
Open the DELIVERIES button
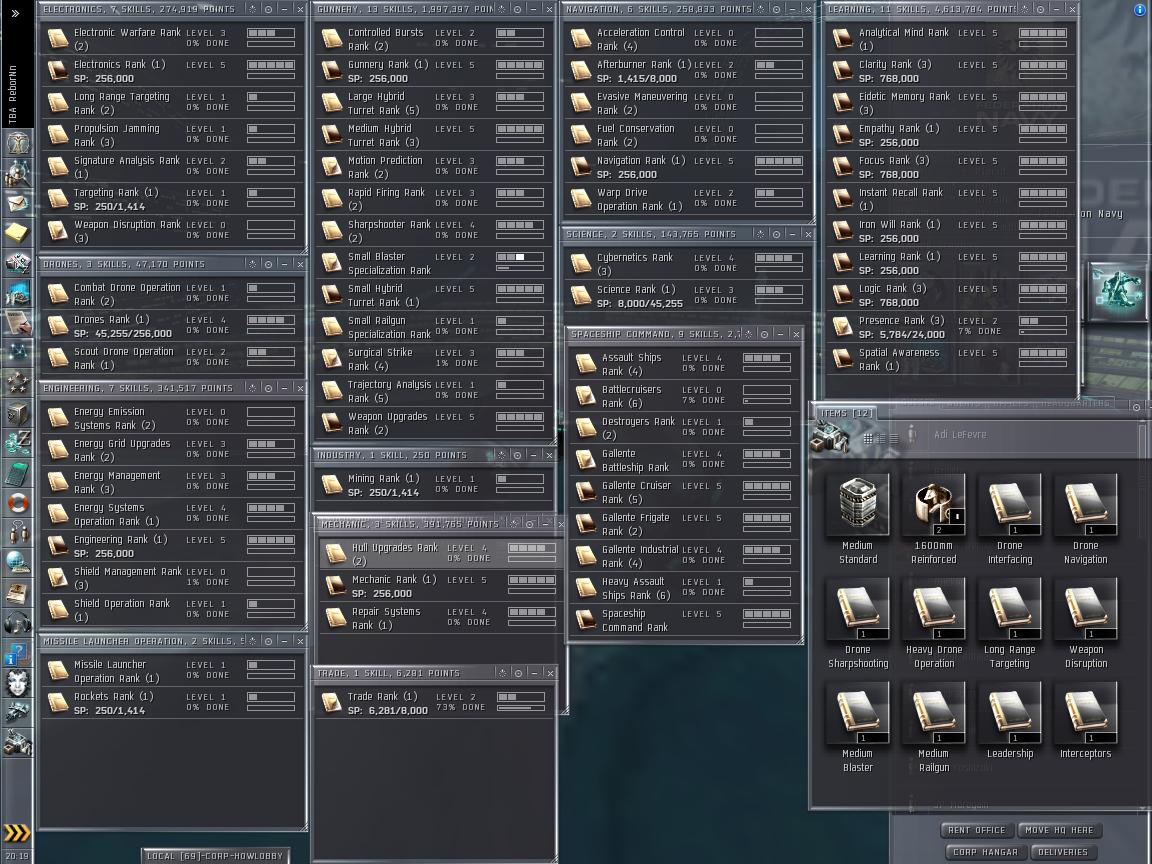tap(1062, 852)
